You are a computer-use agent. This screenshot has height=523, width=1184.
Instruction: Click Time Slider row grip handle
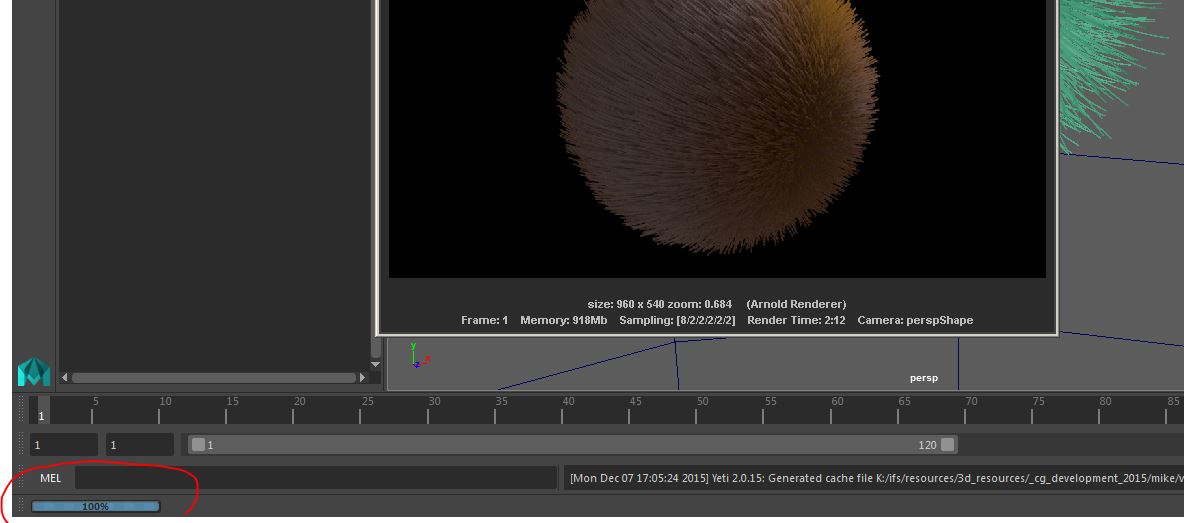pyautogui.click(x=22, y=410)
